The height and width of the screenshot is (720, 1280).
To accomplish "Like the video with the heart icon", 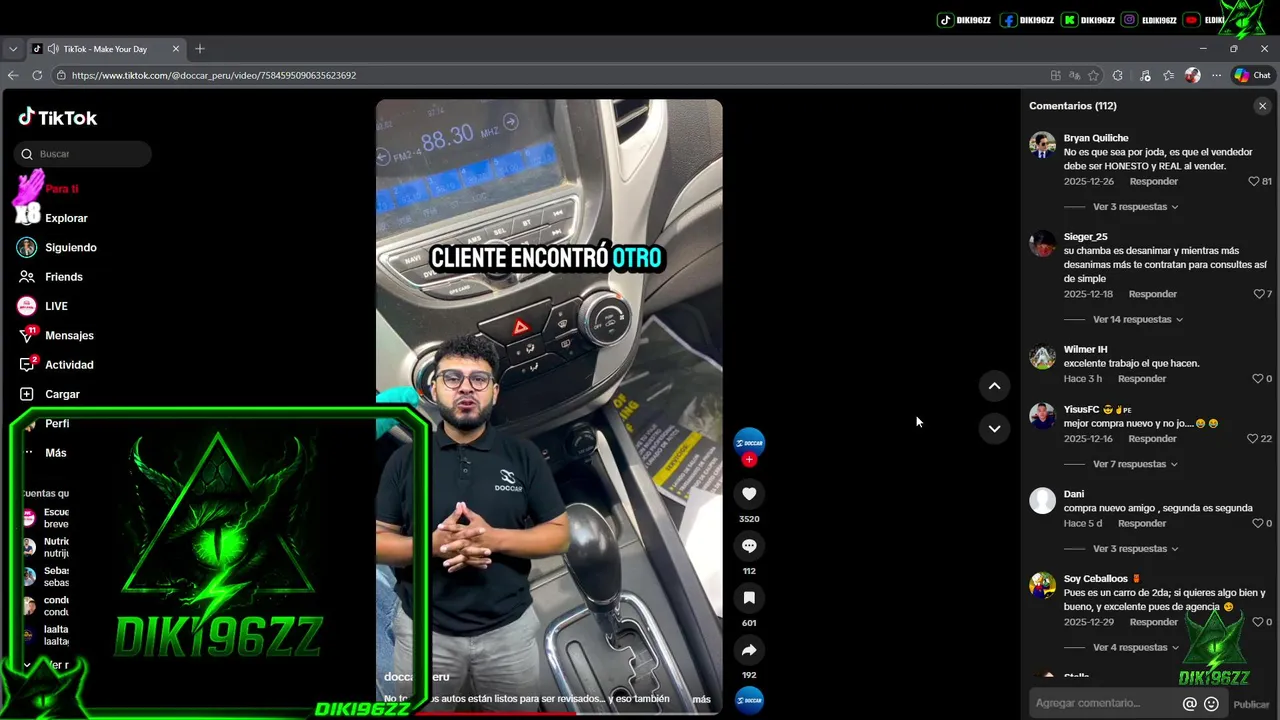I will [749, 494].
